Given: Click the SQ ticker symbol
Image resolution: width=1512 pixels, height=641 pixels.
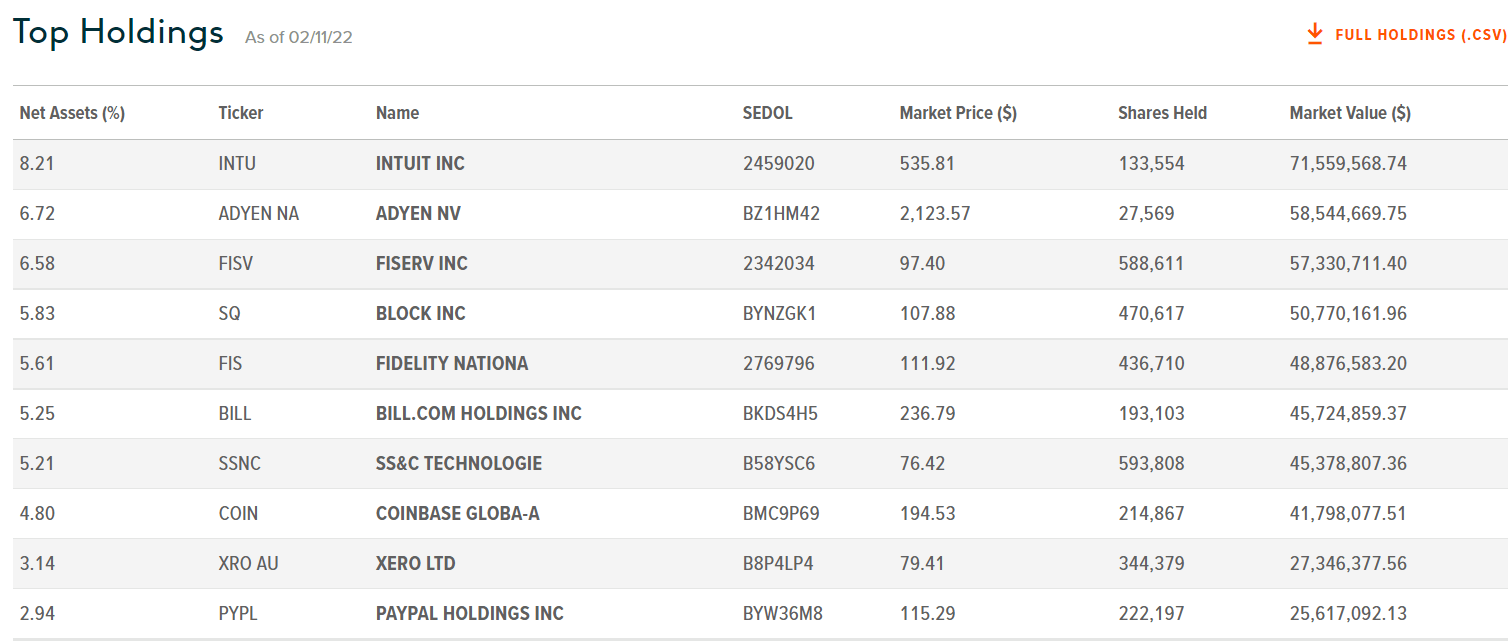Looking at the screenshot, I should tap(229, 313).
